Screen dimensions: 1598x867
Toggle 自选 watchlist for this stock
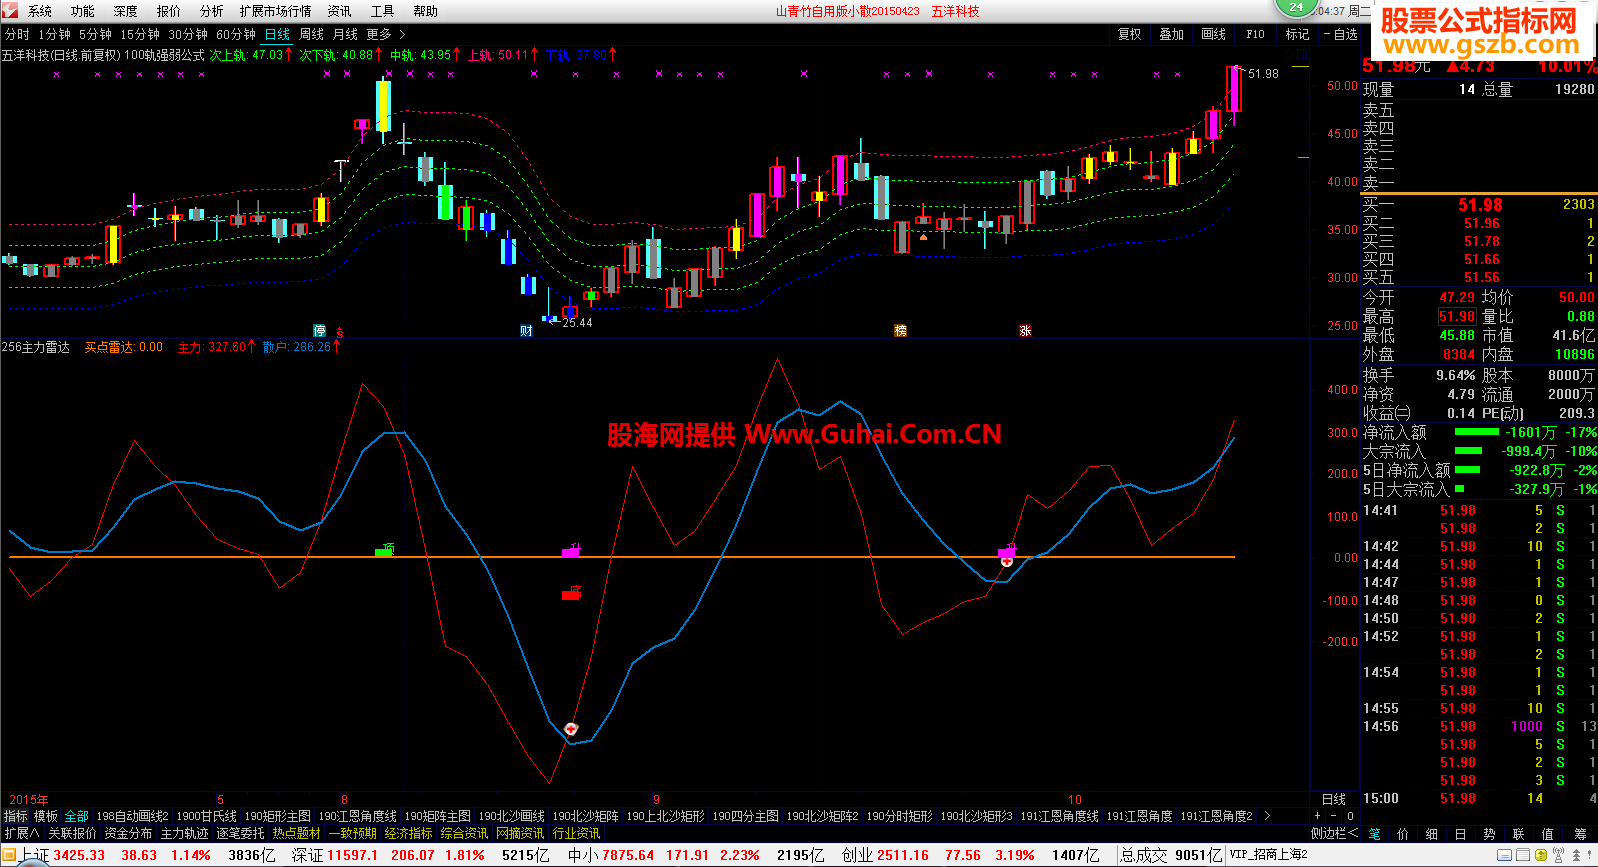click(x=1341, y=34)
